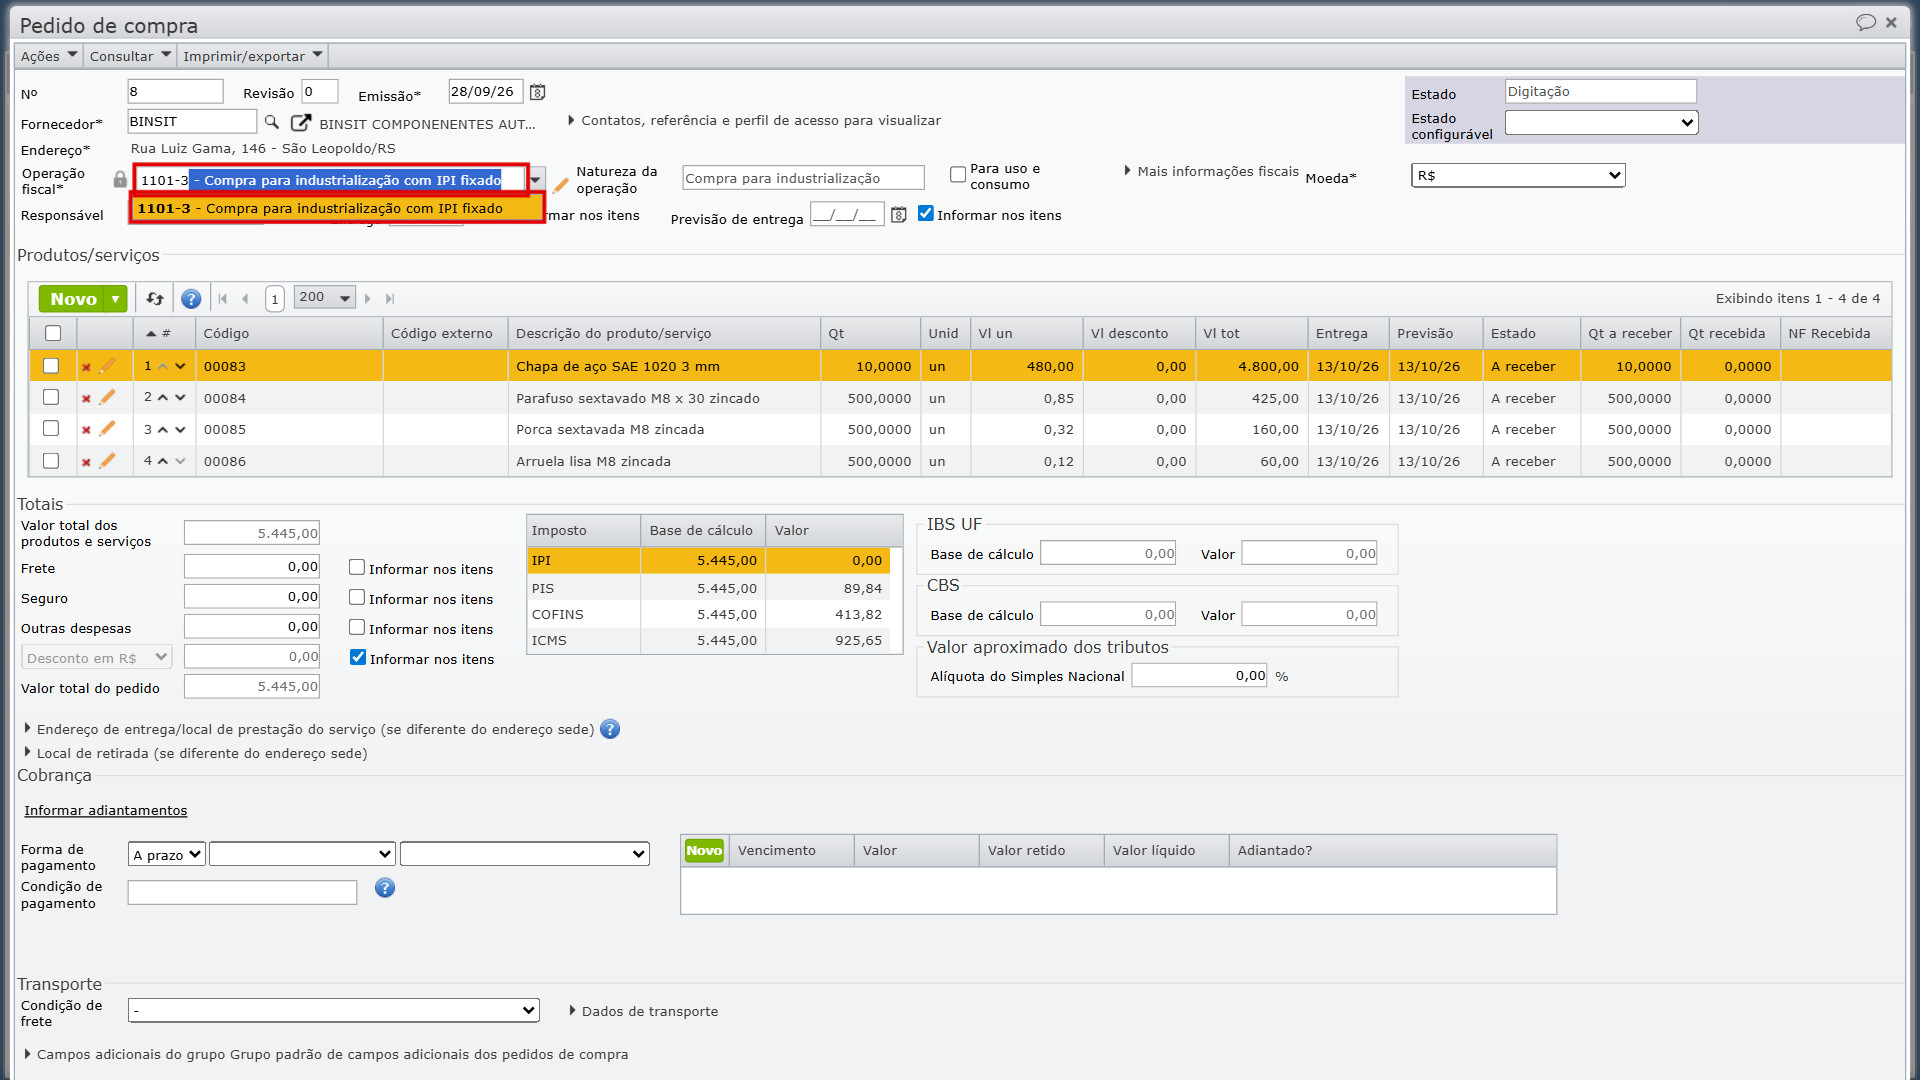The width and height of the screenshot is (1920, 1080).
Task: Open the Emissão calendar picker icon
Action: 537,92
